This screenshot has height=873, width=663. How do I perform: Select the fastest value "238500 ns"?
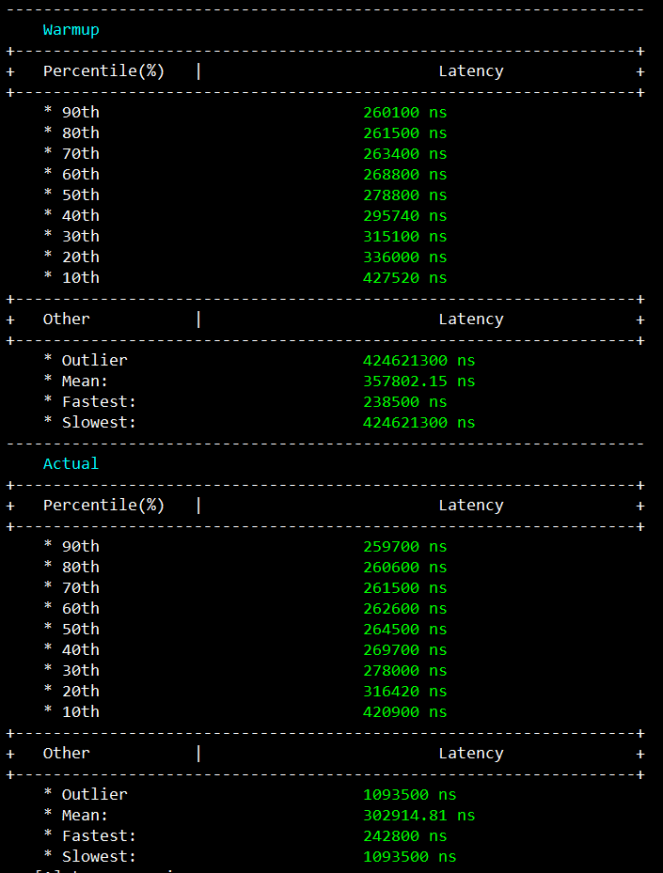(405, 401)
